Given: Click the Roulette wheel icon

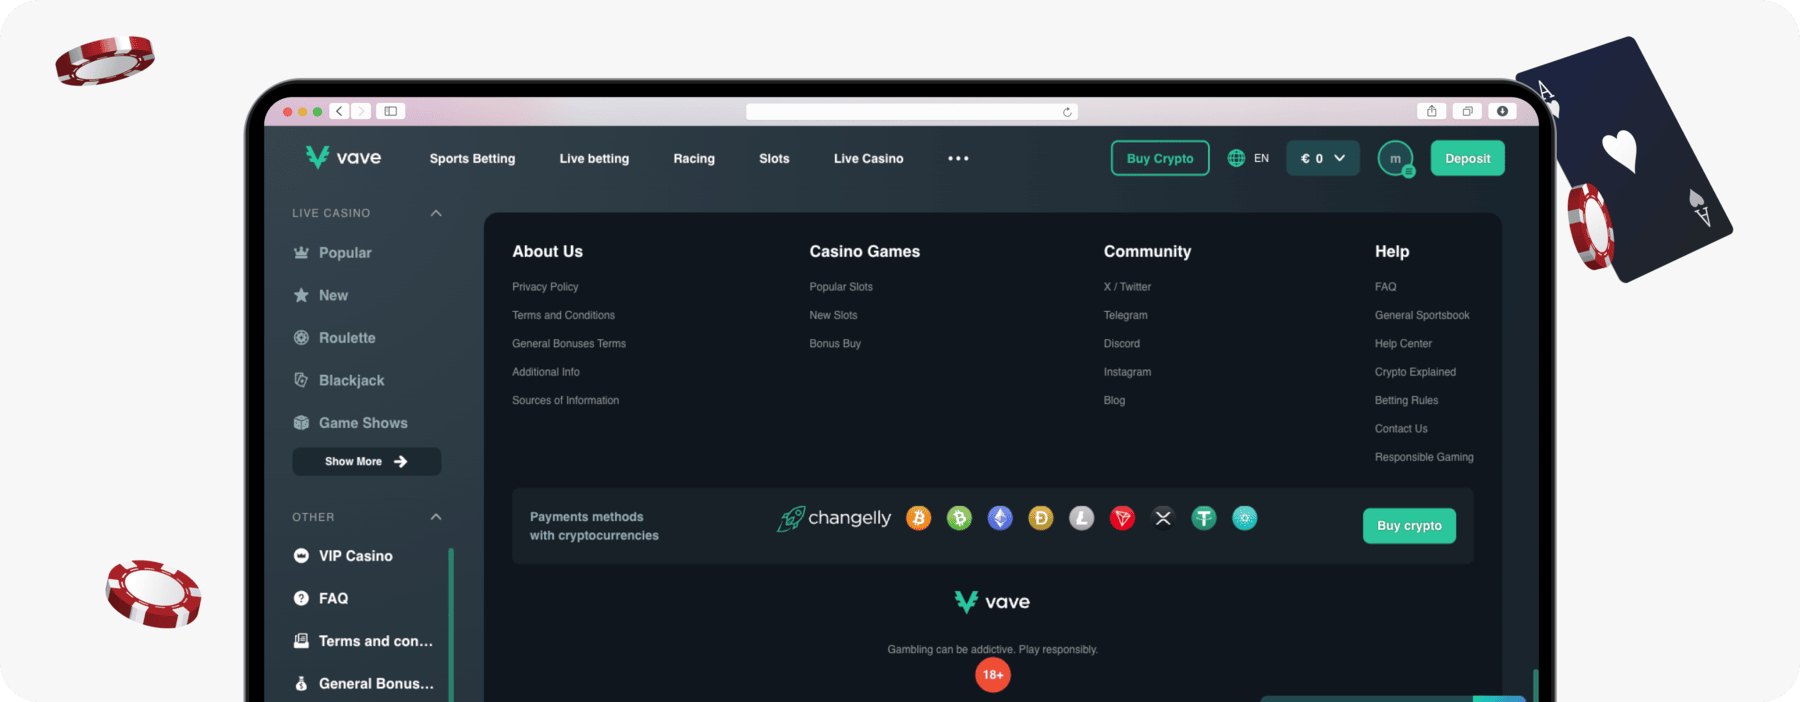Looking at the screenshot, I should pyautogui.click(x=301, y=338).
